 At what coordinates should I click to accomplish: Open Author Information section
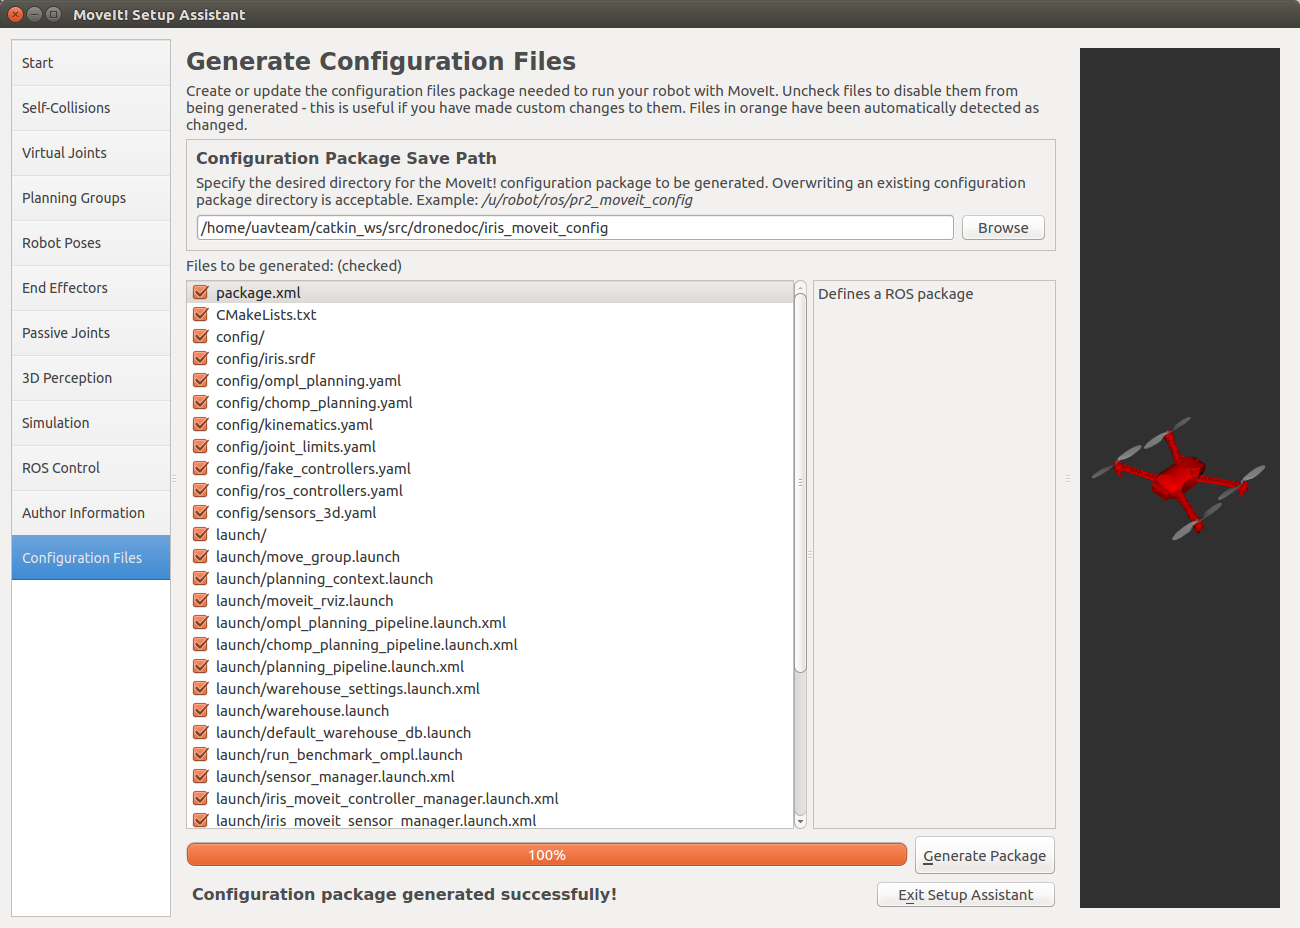tap(91, 513)
